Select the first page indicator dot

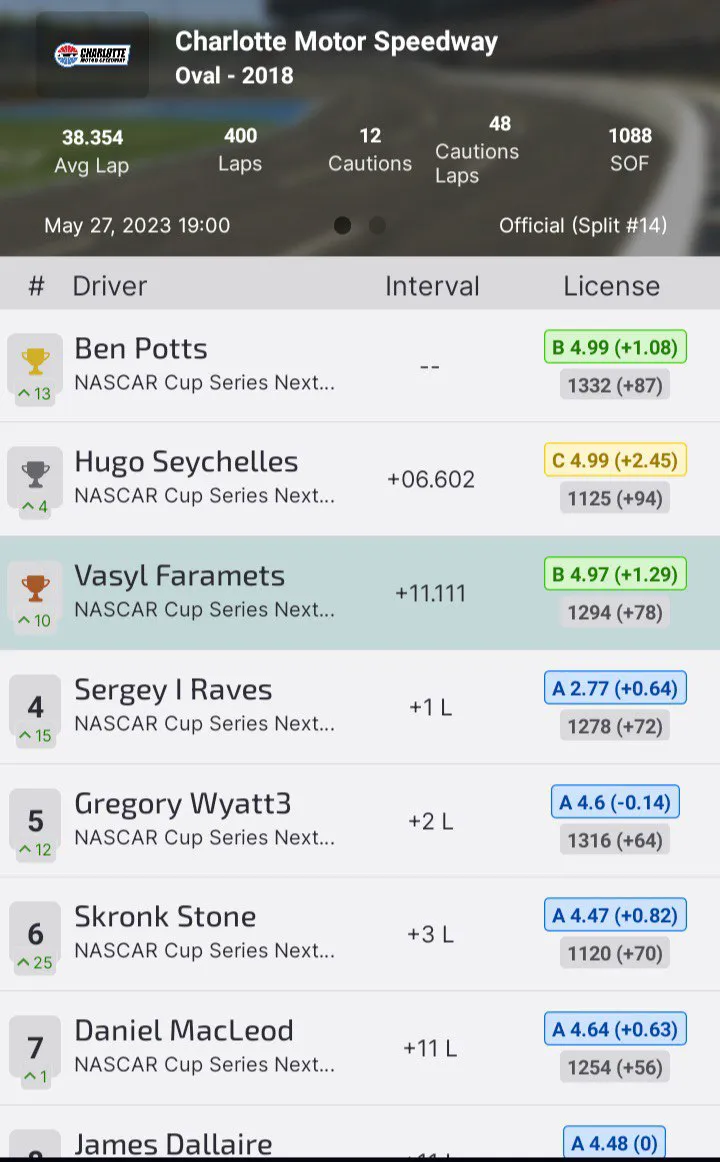click(x=342, y=226)
